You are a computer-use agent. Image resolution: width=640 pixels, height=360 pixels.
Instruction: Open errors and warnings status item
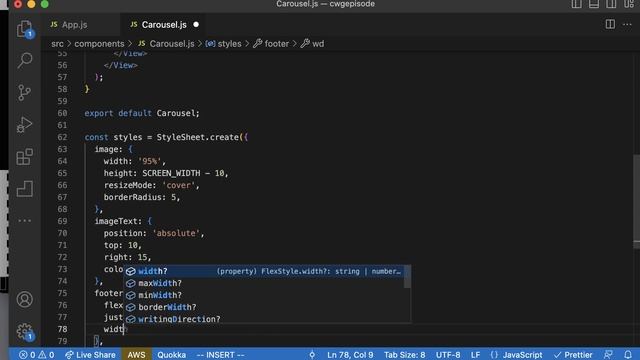click(x=36, y=355)
